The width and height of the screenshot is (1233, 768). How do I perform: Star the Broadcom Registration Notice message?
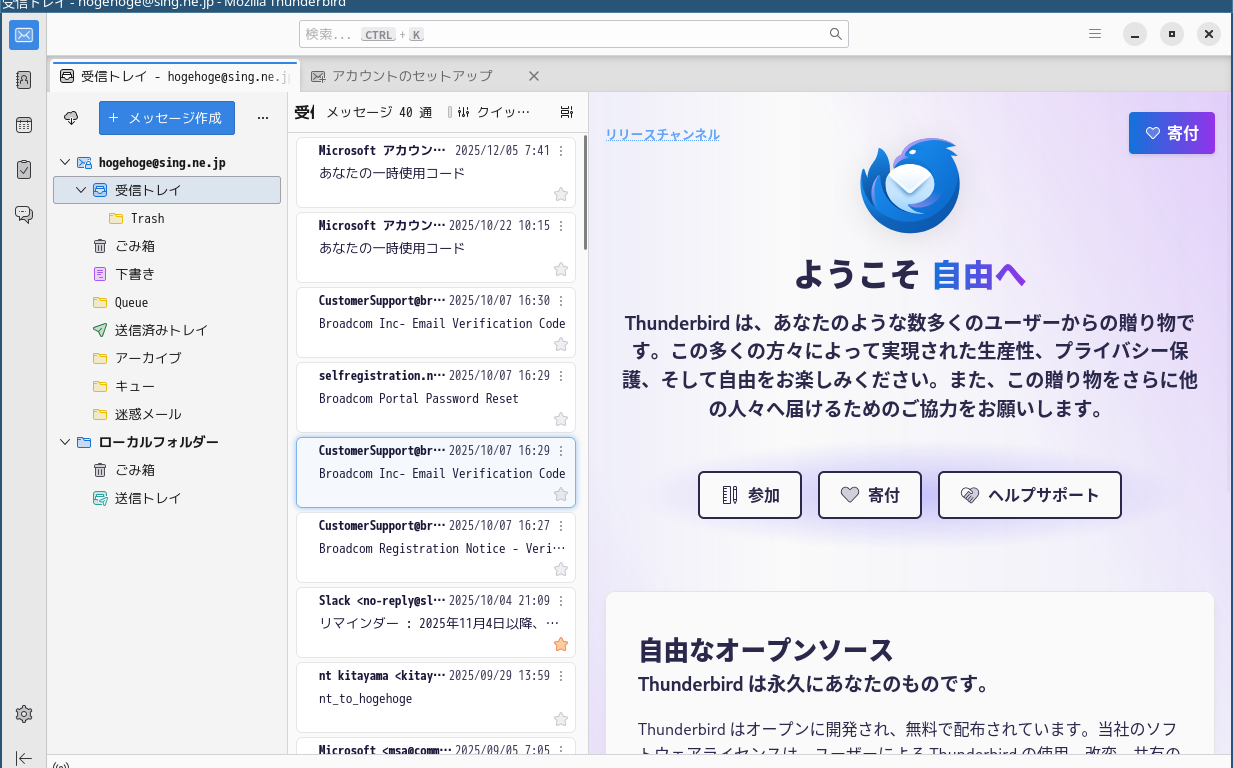point(561,569)
